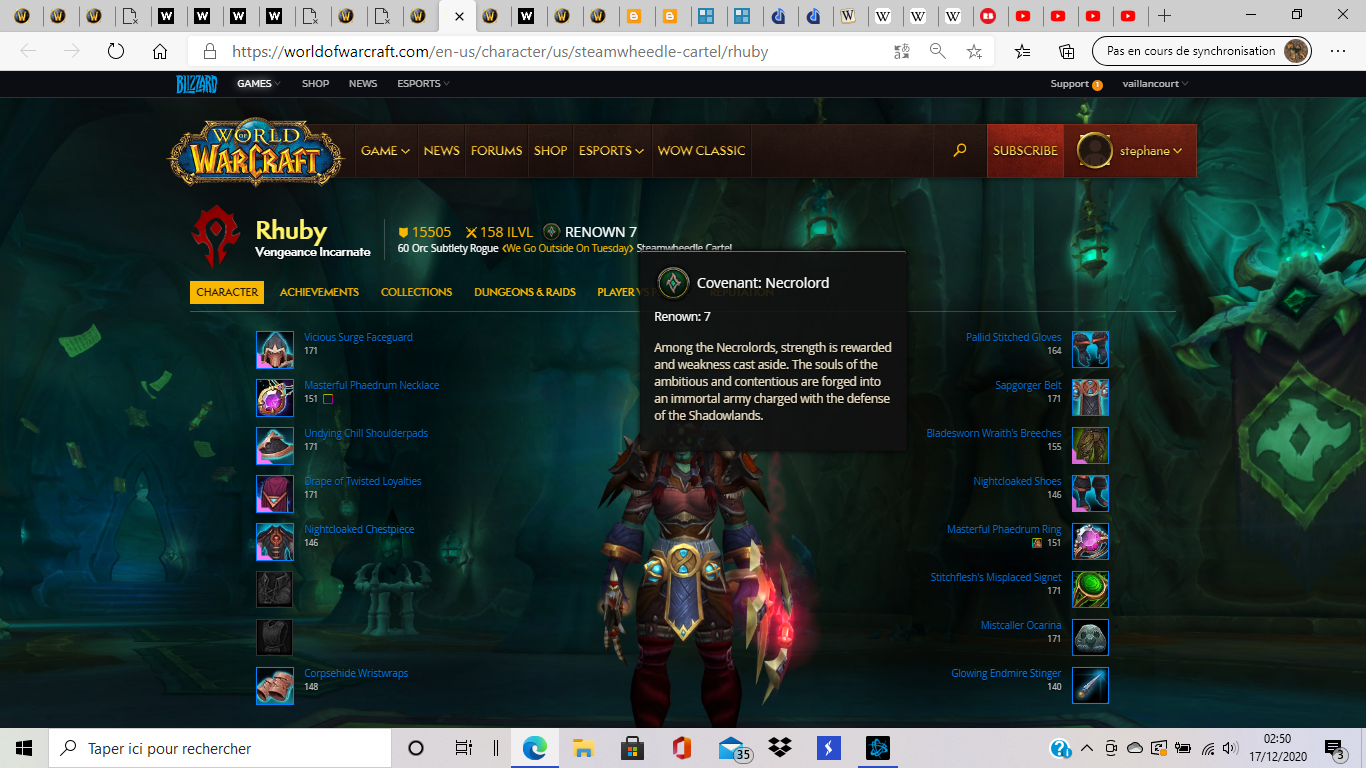Click the browser address bar URL
The height and width of the screenshot is (768, 1366).
pos(500,52)
